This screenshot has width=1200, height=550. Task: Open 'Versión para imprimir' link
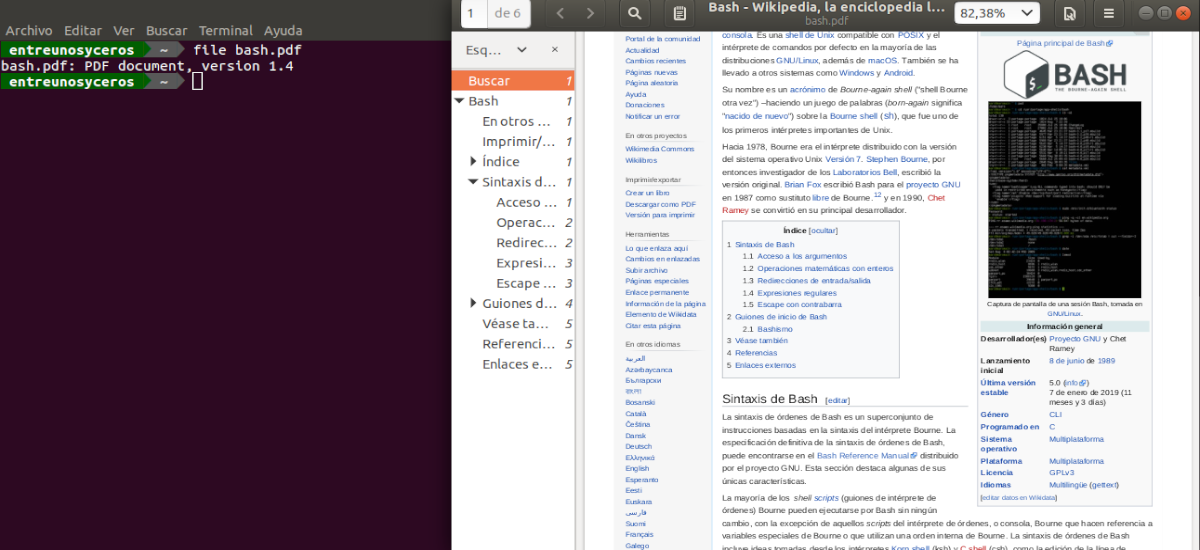pos(660,215)
